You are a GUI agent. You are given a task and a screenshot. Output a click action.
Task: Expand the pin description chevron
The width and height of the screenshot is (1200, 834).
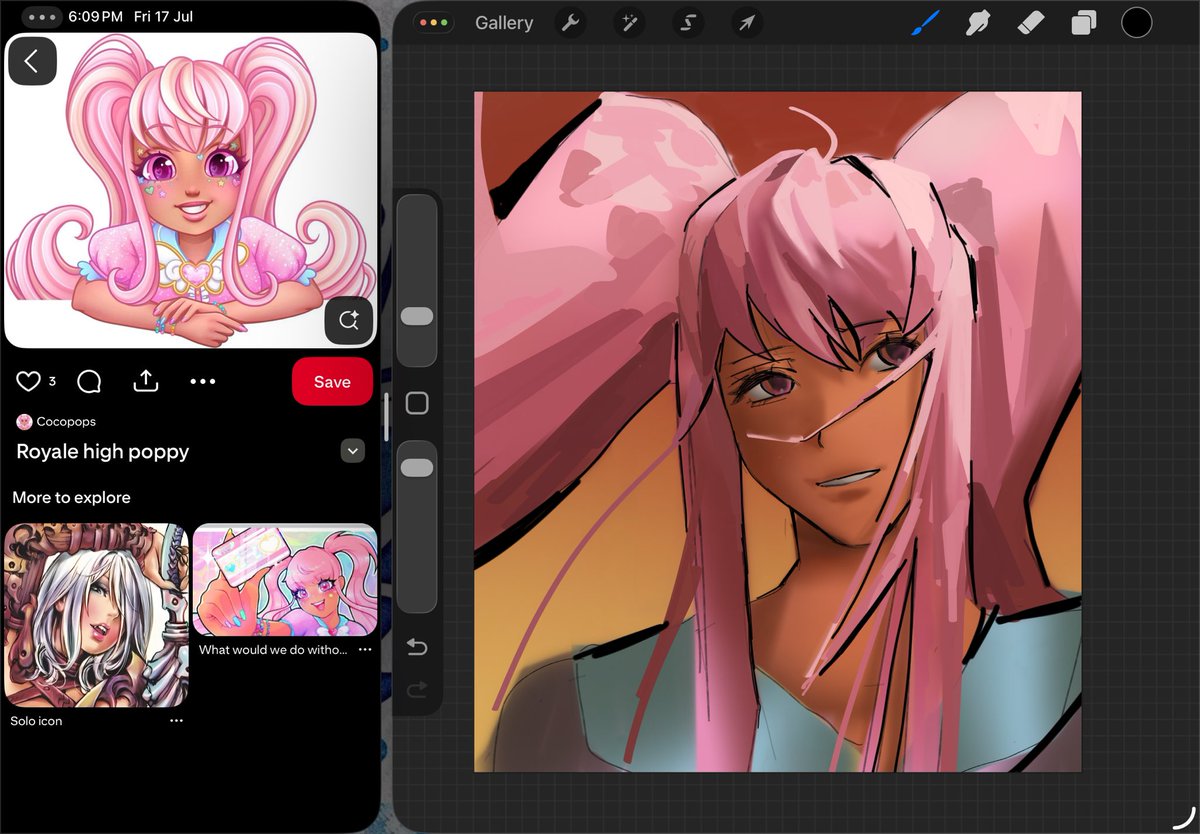352,451
